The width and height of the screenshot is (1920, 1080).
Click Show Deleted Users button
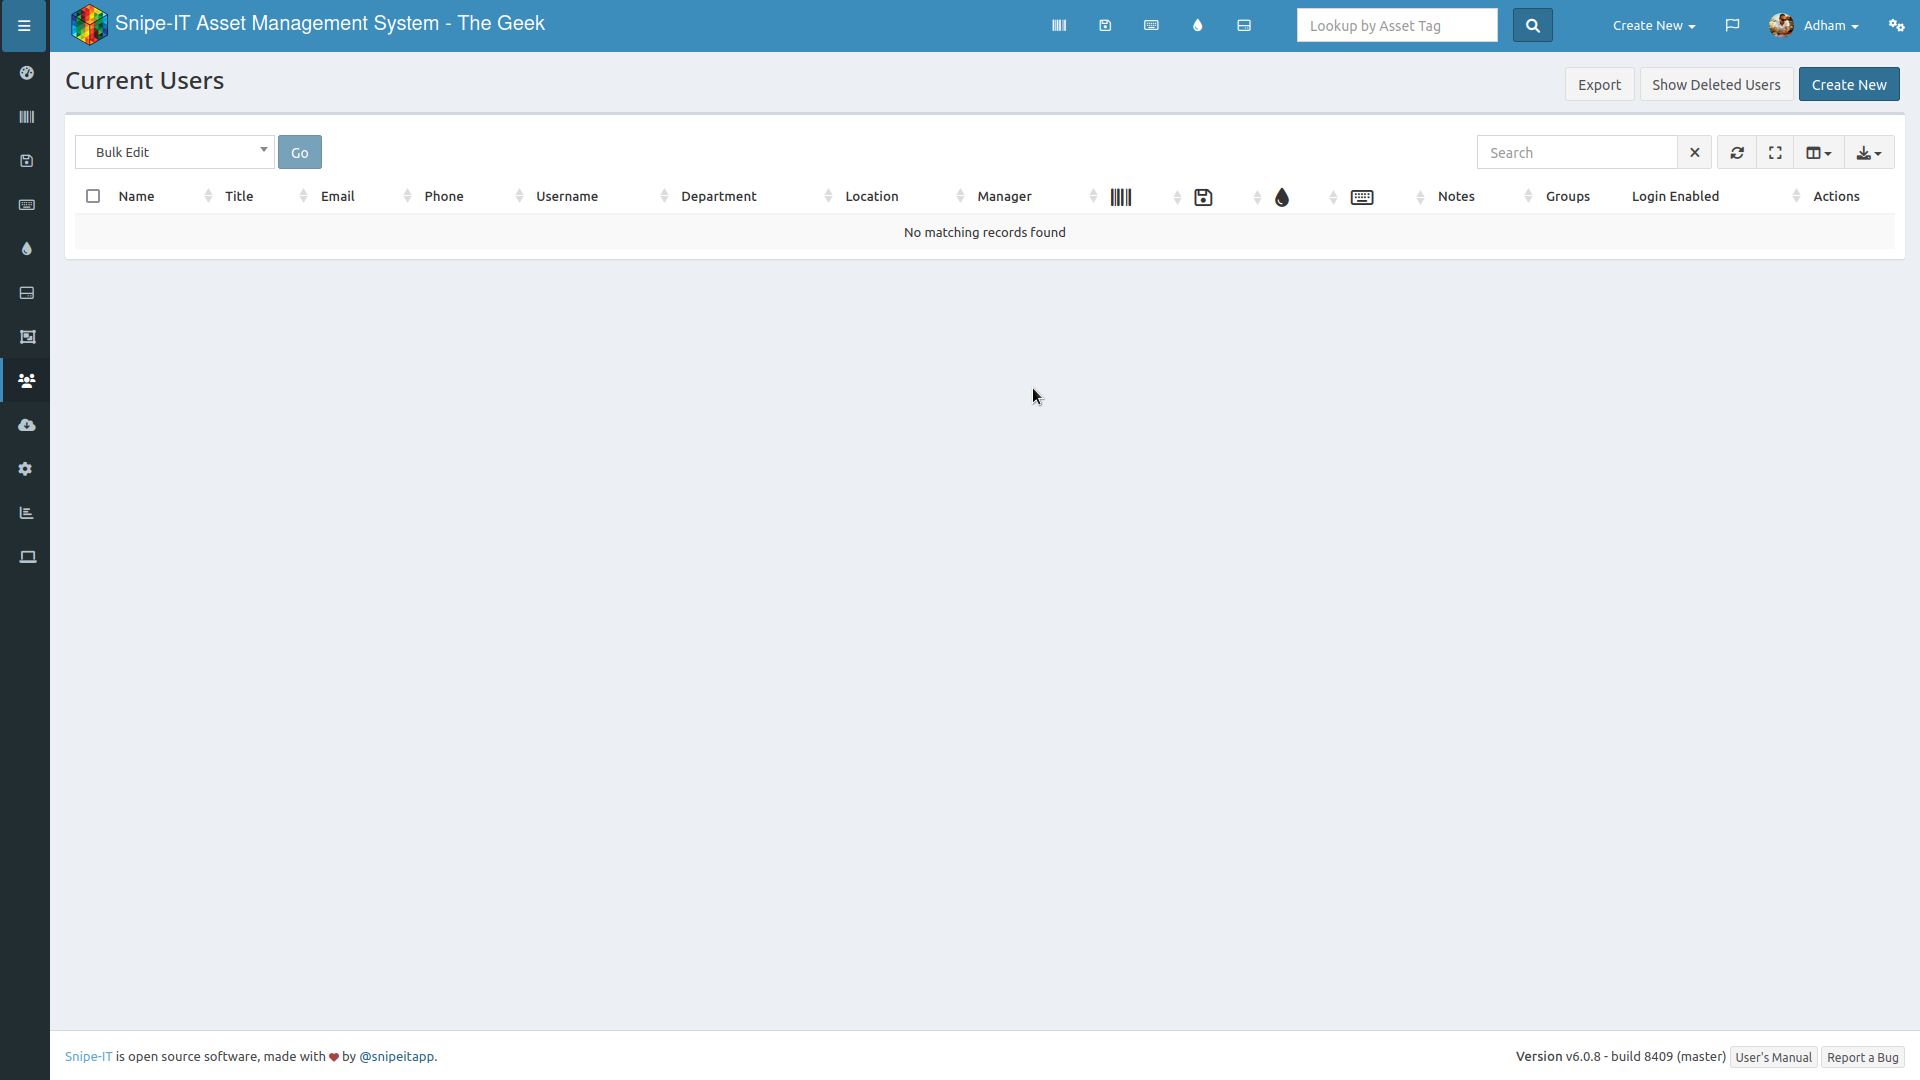pyautogui.click(x=1715, y=85)
